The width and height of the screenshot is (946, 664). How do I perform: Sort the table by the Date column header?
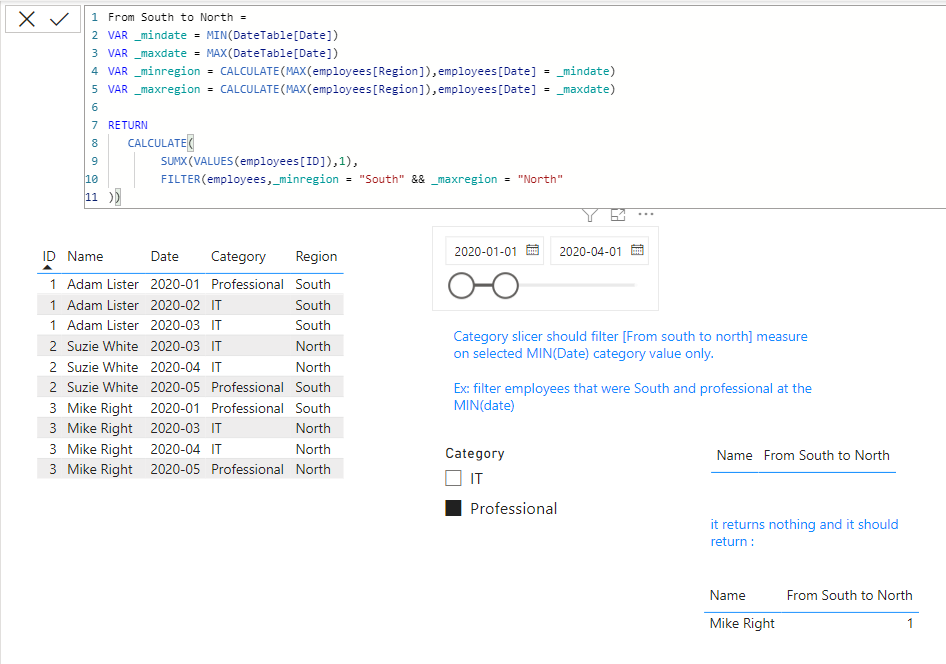pyautogui.click(x=165, y=256)
